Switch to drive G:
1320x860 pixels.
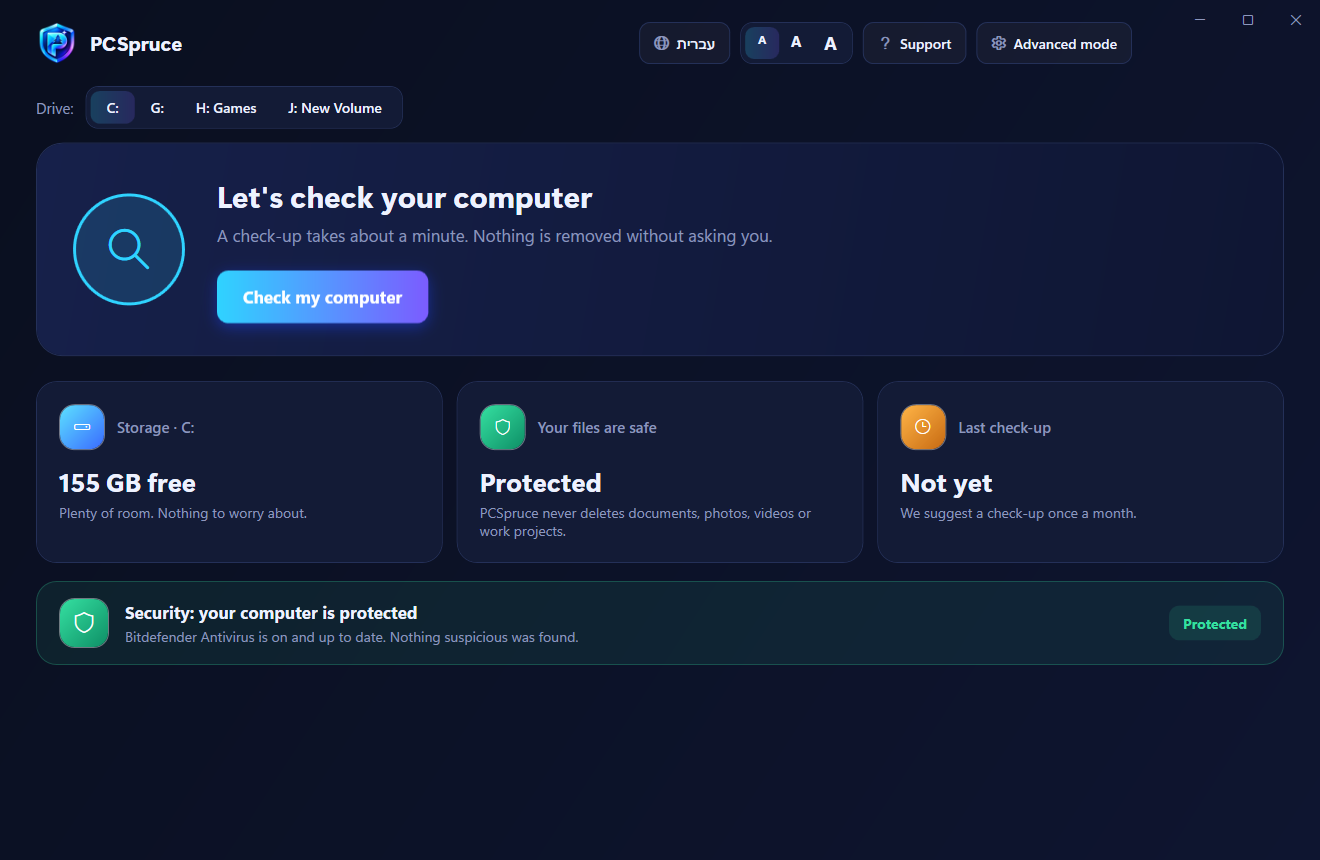pyautogui.click(x=157, y=108)
